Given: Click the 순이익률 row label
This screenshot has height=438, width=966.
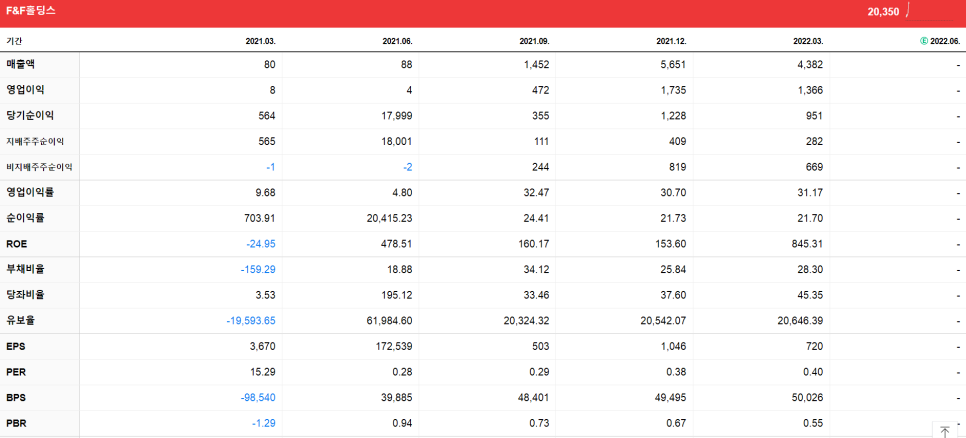Looking at the screenshot, I should pos(25,219).
